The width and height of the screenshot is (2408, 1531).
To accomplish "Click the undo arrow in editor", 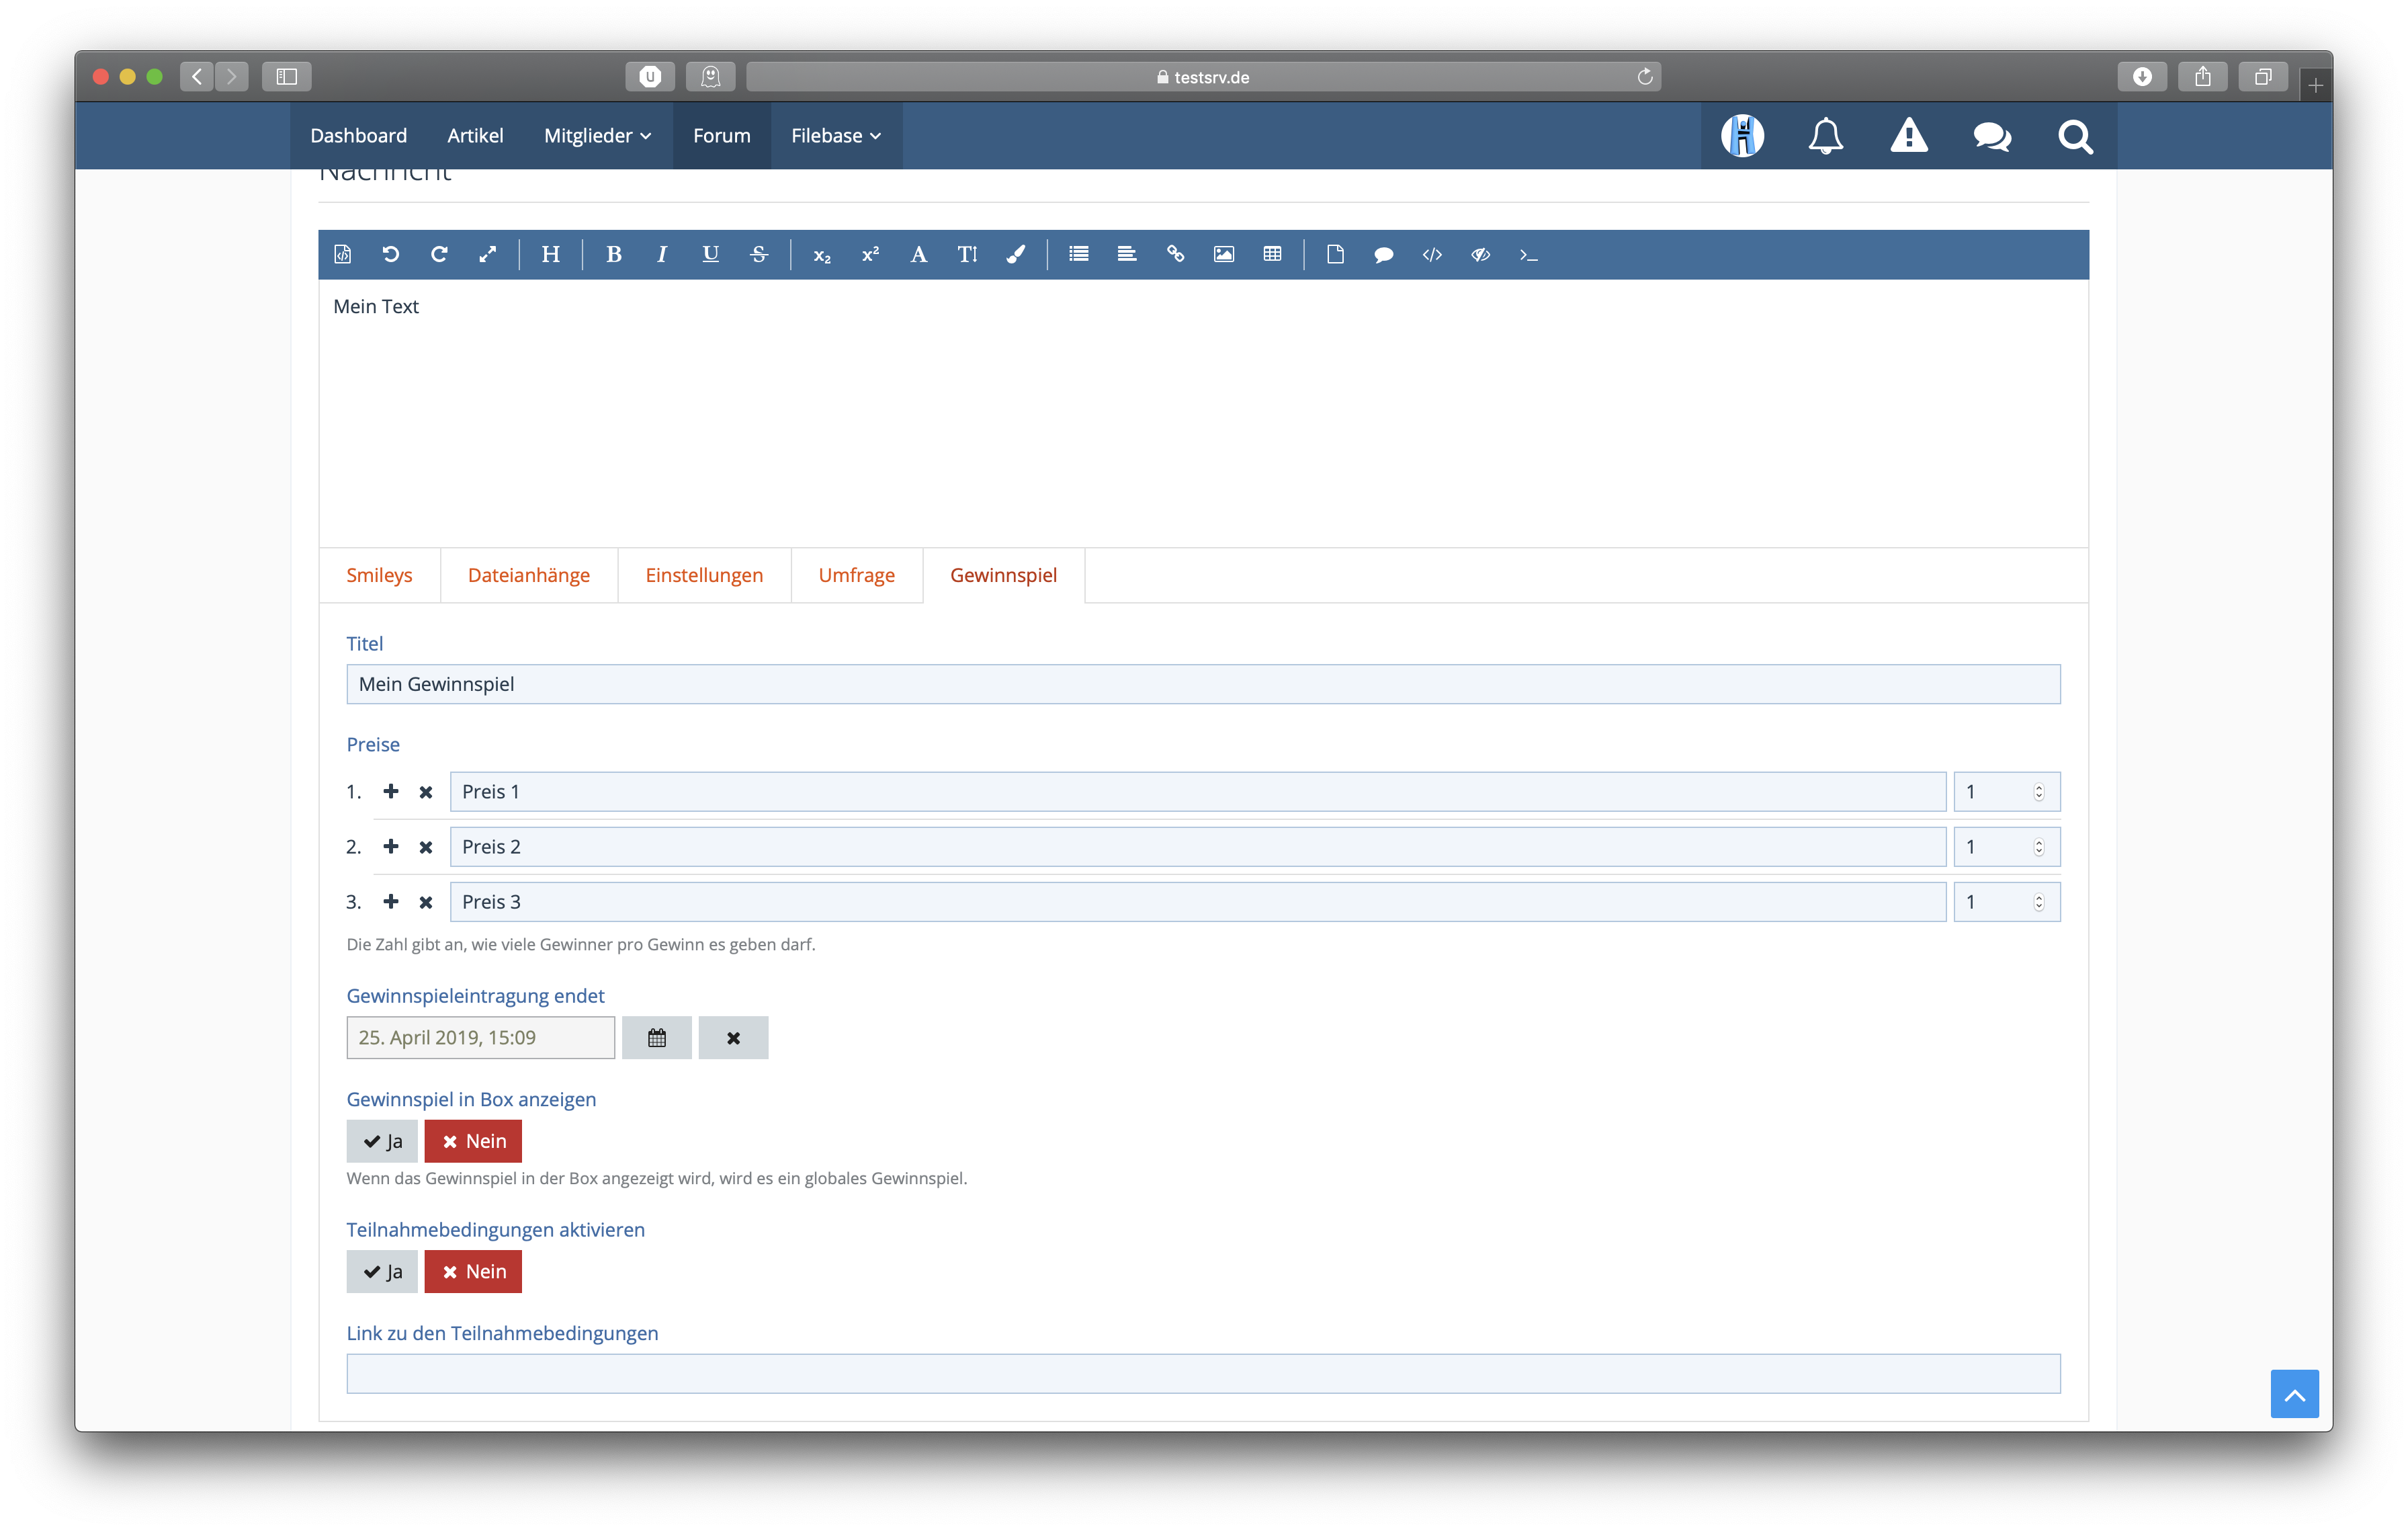I will pyautogui.click(x=390, y=254).
